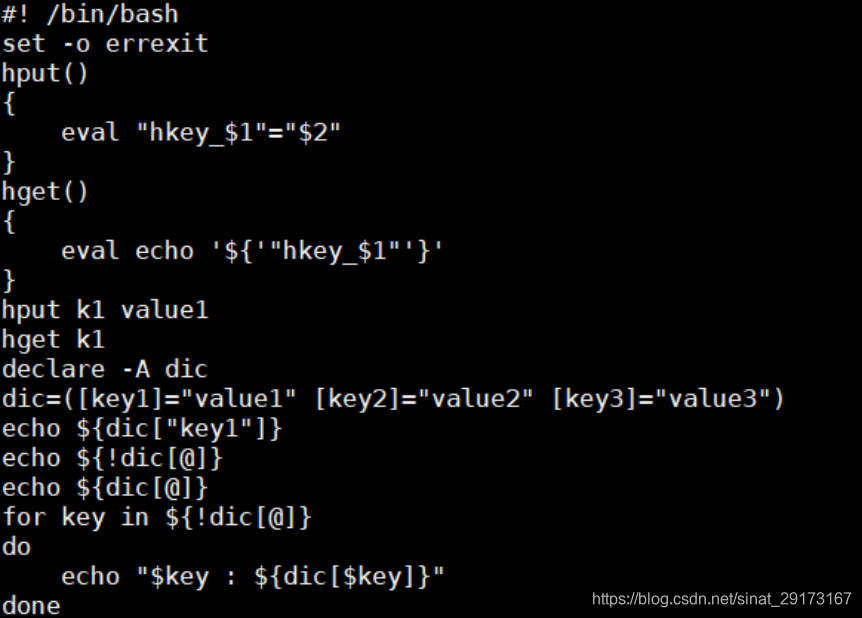The height and width of the screenshot is (618, 862).
Task: Open the blog.csdn.net watermark URL
Action: click(721, 599)
